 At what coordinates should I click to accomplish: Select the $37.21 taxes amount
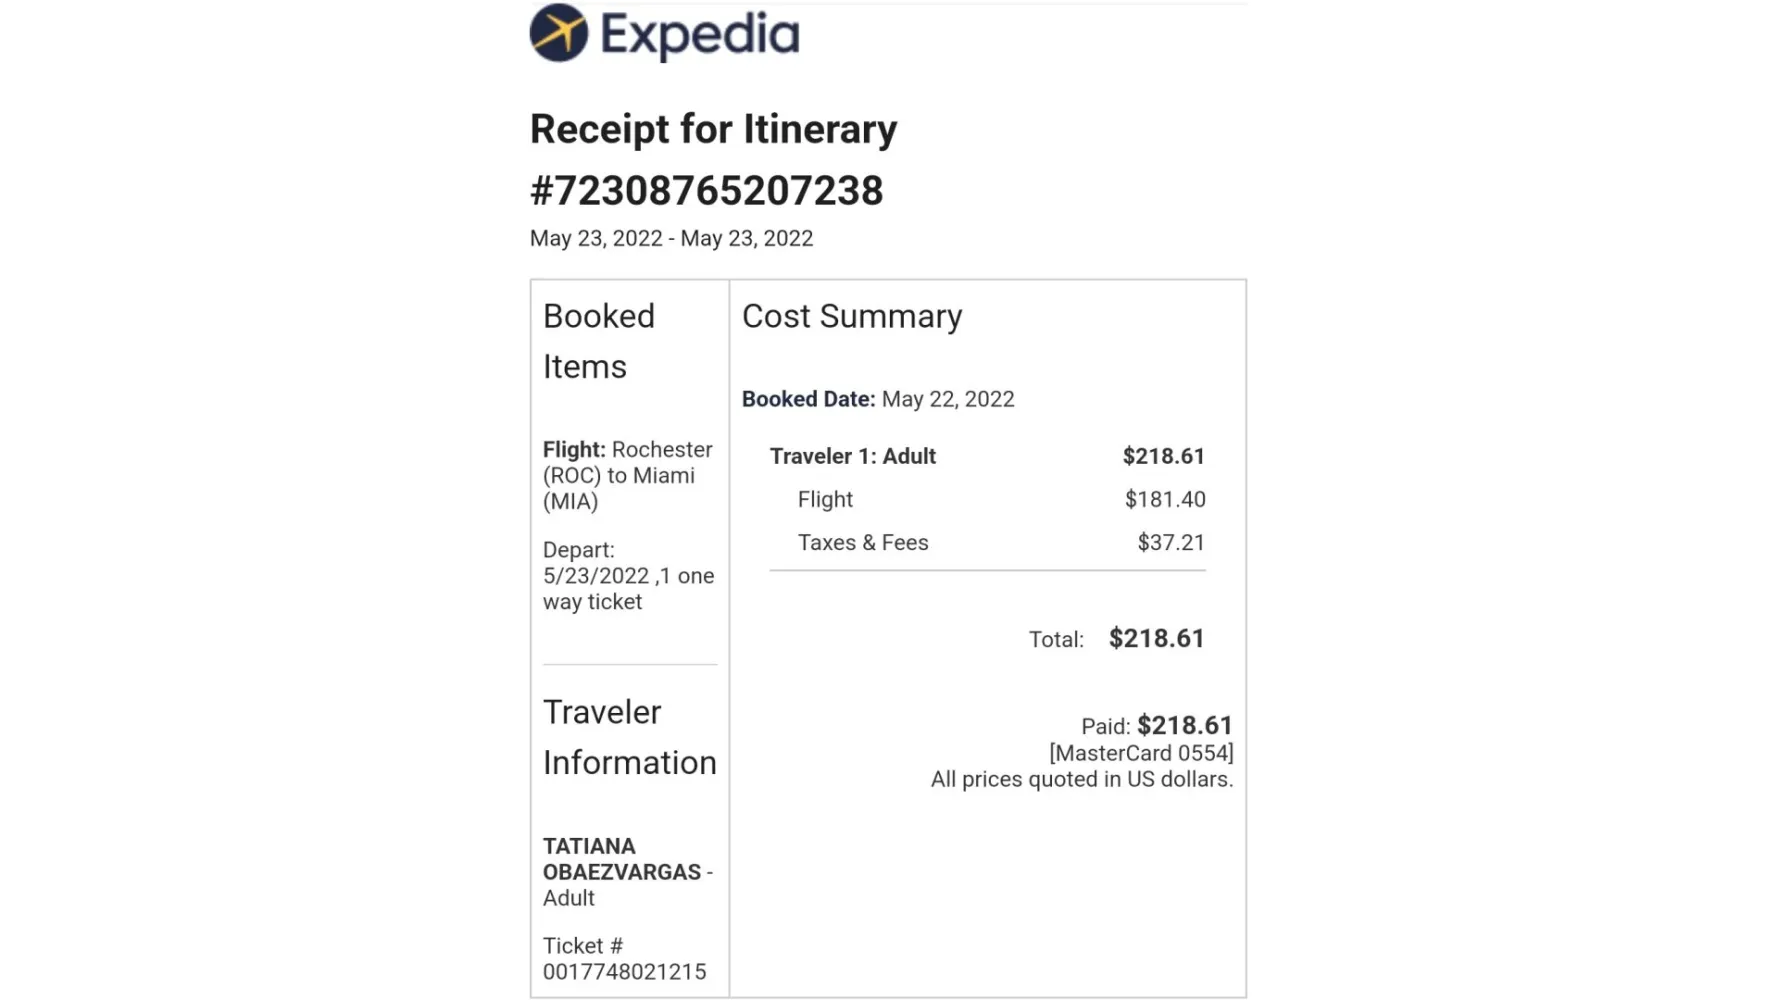click(1171, 543)
